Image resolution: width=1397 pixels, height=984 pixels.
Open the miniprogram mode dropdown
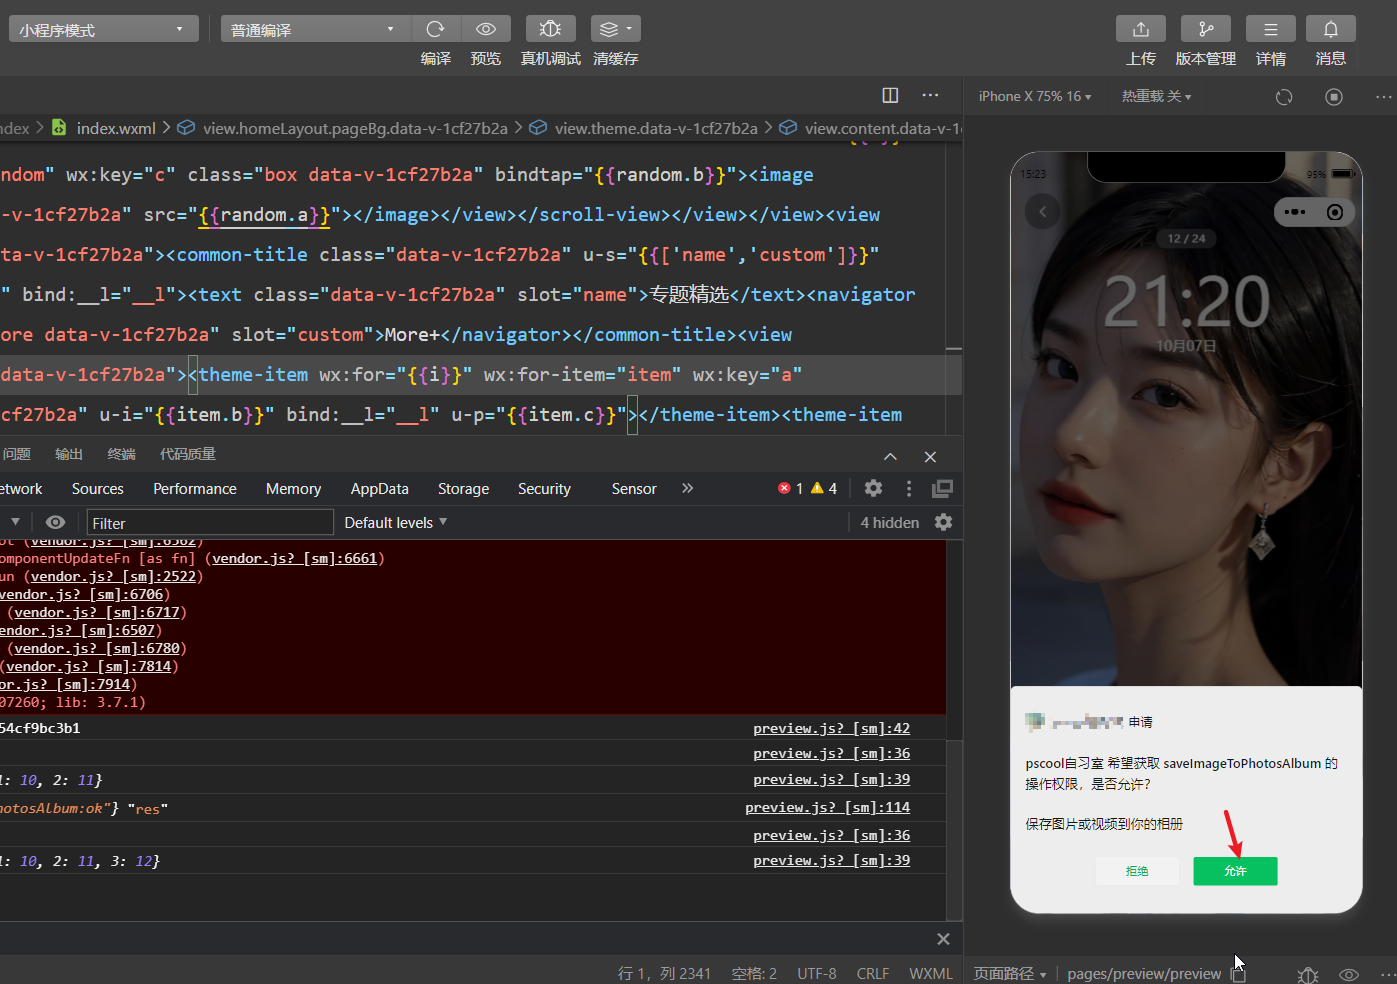pyautogui.click(x=104, y=29)
